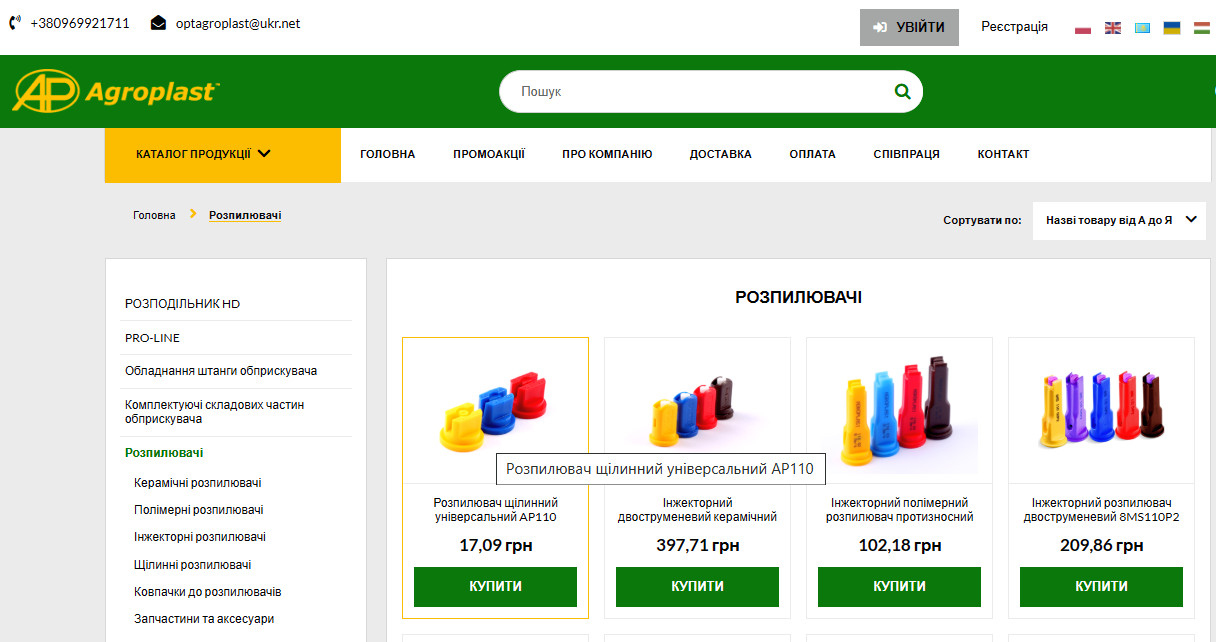The height and width of the screenshot is (642, 1216).
Task: Select the green Розпилювачі sidebar category
Action: tap(164, 453)
